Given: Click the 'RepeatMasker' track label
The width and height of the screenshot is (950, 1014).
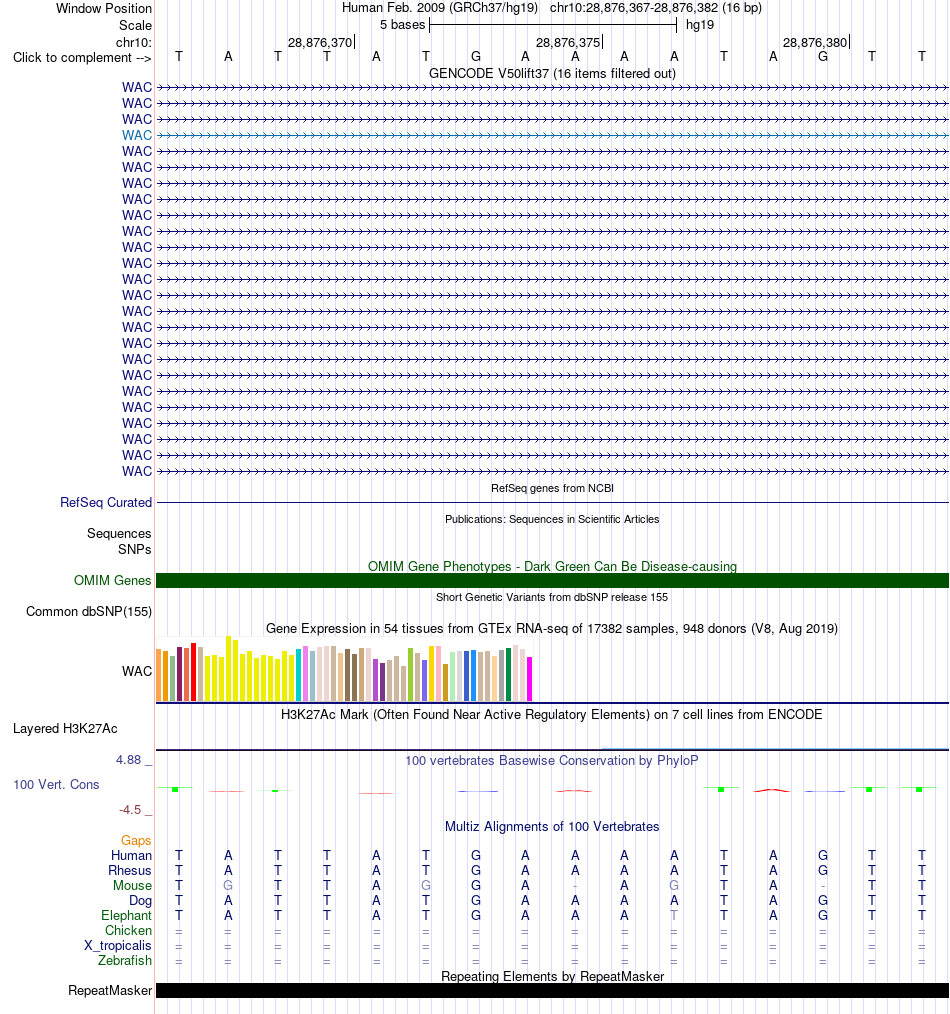Looking at the screenshot, I should click(110, 991).
